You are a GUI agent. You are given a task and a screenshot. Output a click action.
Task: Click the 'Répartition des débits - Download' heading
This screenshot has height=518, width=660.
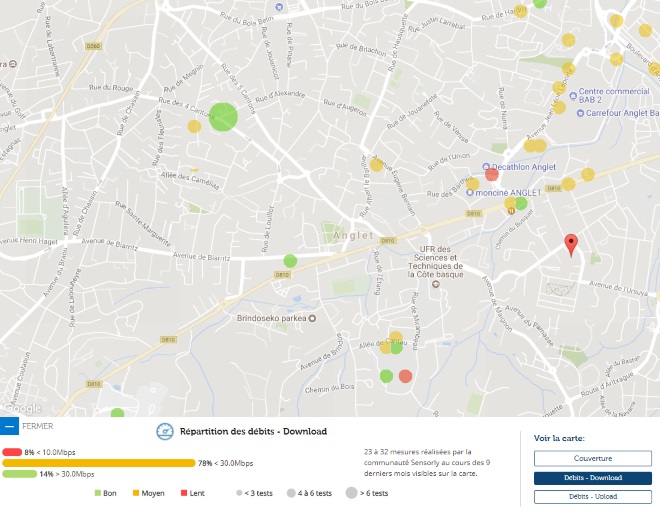[x=253, y=431]
